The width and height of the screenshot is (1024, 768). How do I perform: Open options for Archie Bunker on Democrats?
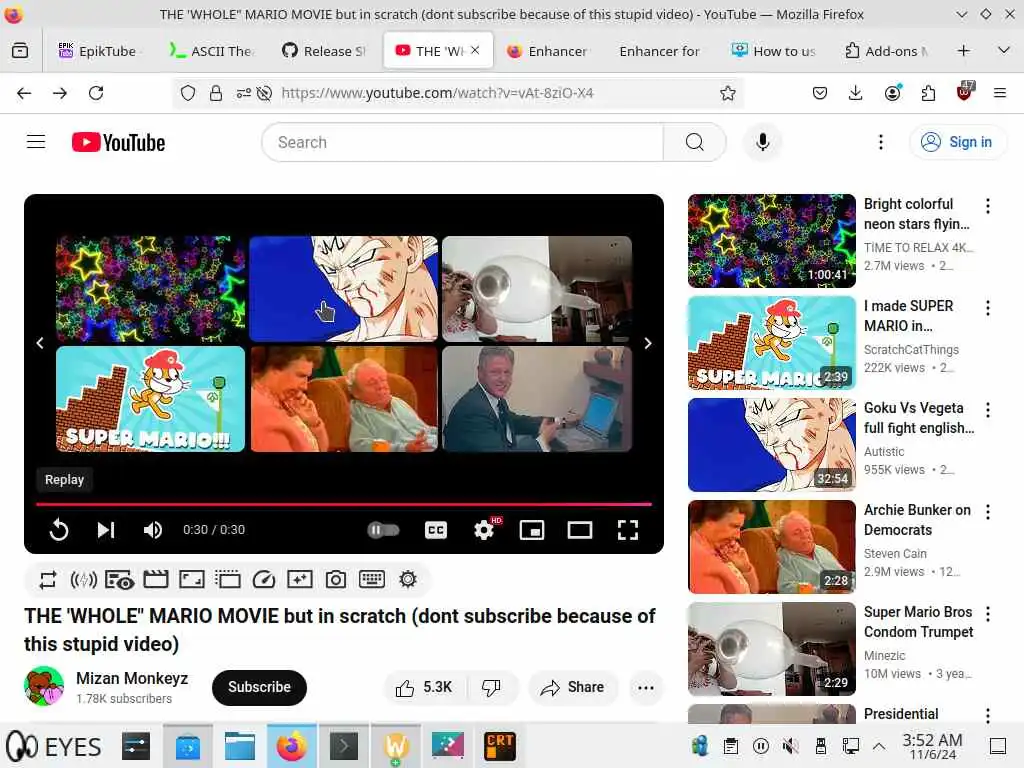click(987, 511)
